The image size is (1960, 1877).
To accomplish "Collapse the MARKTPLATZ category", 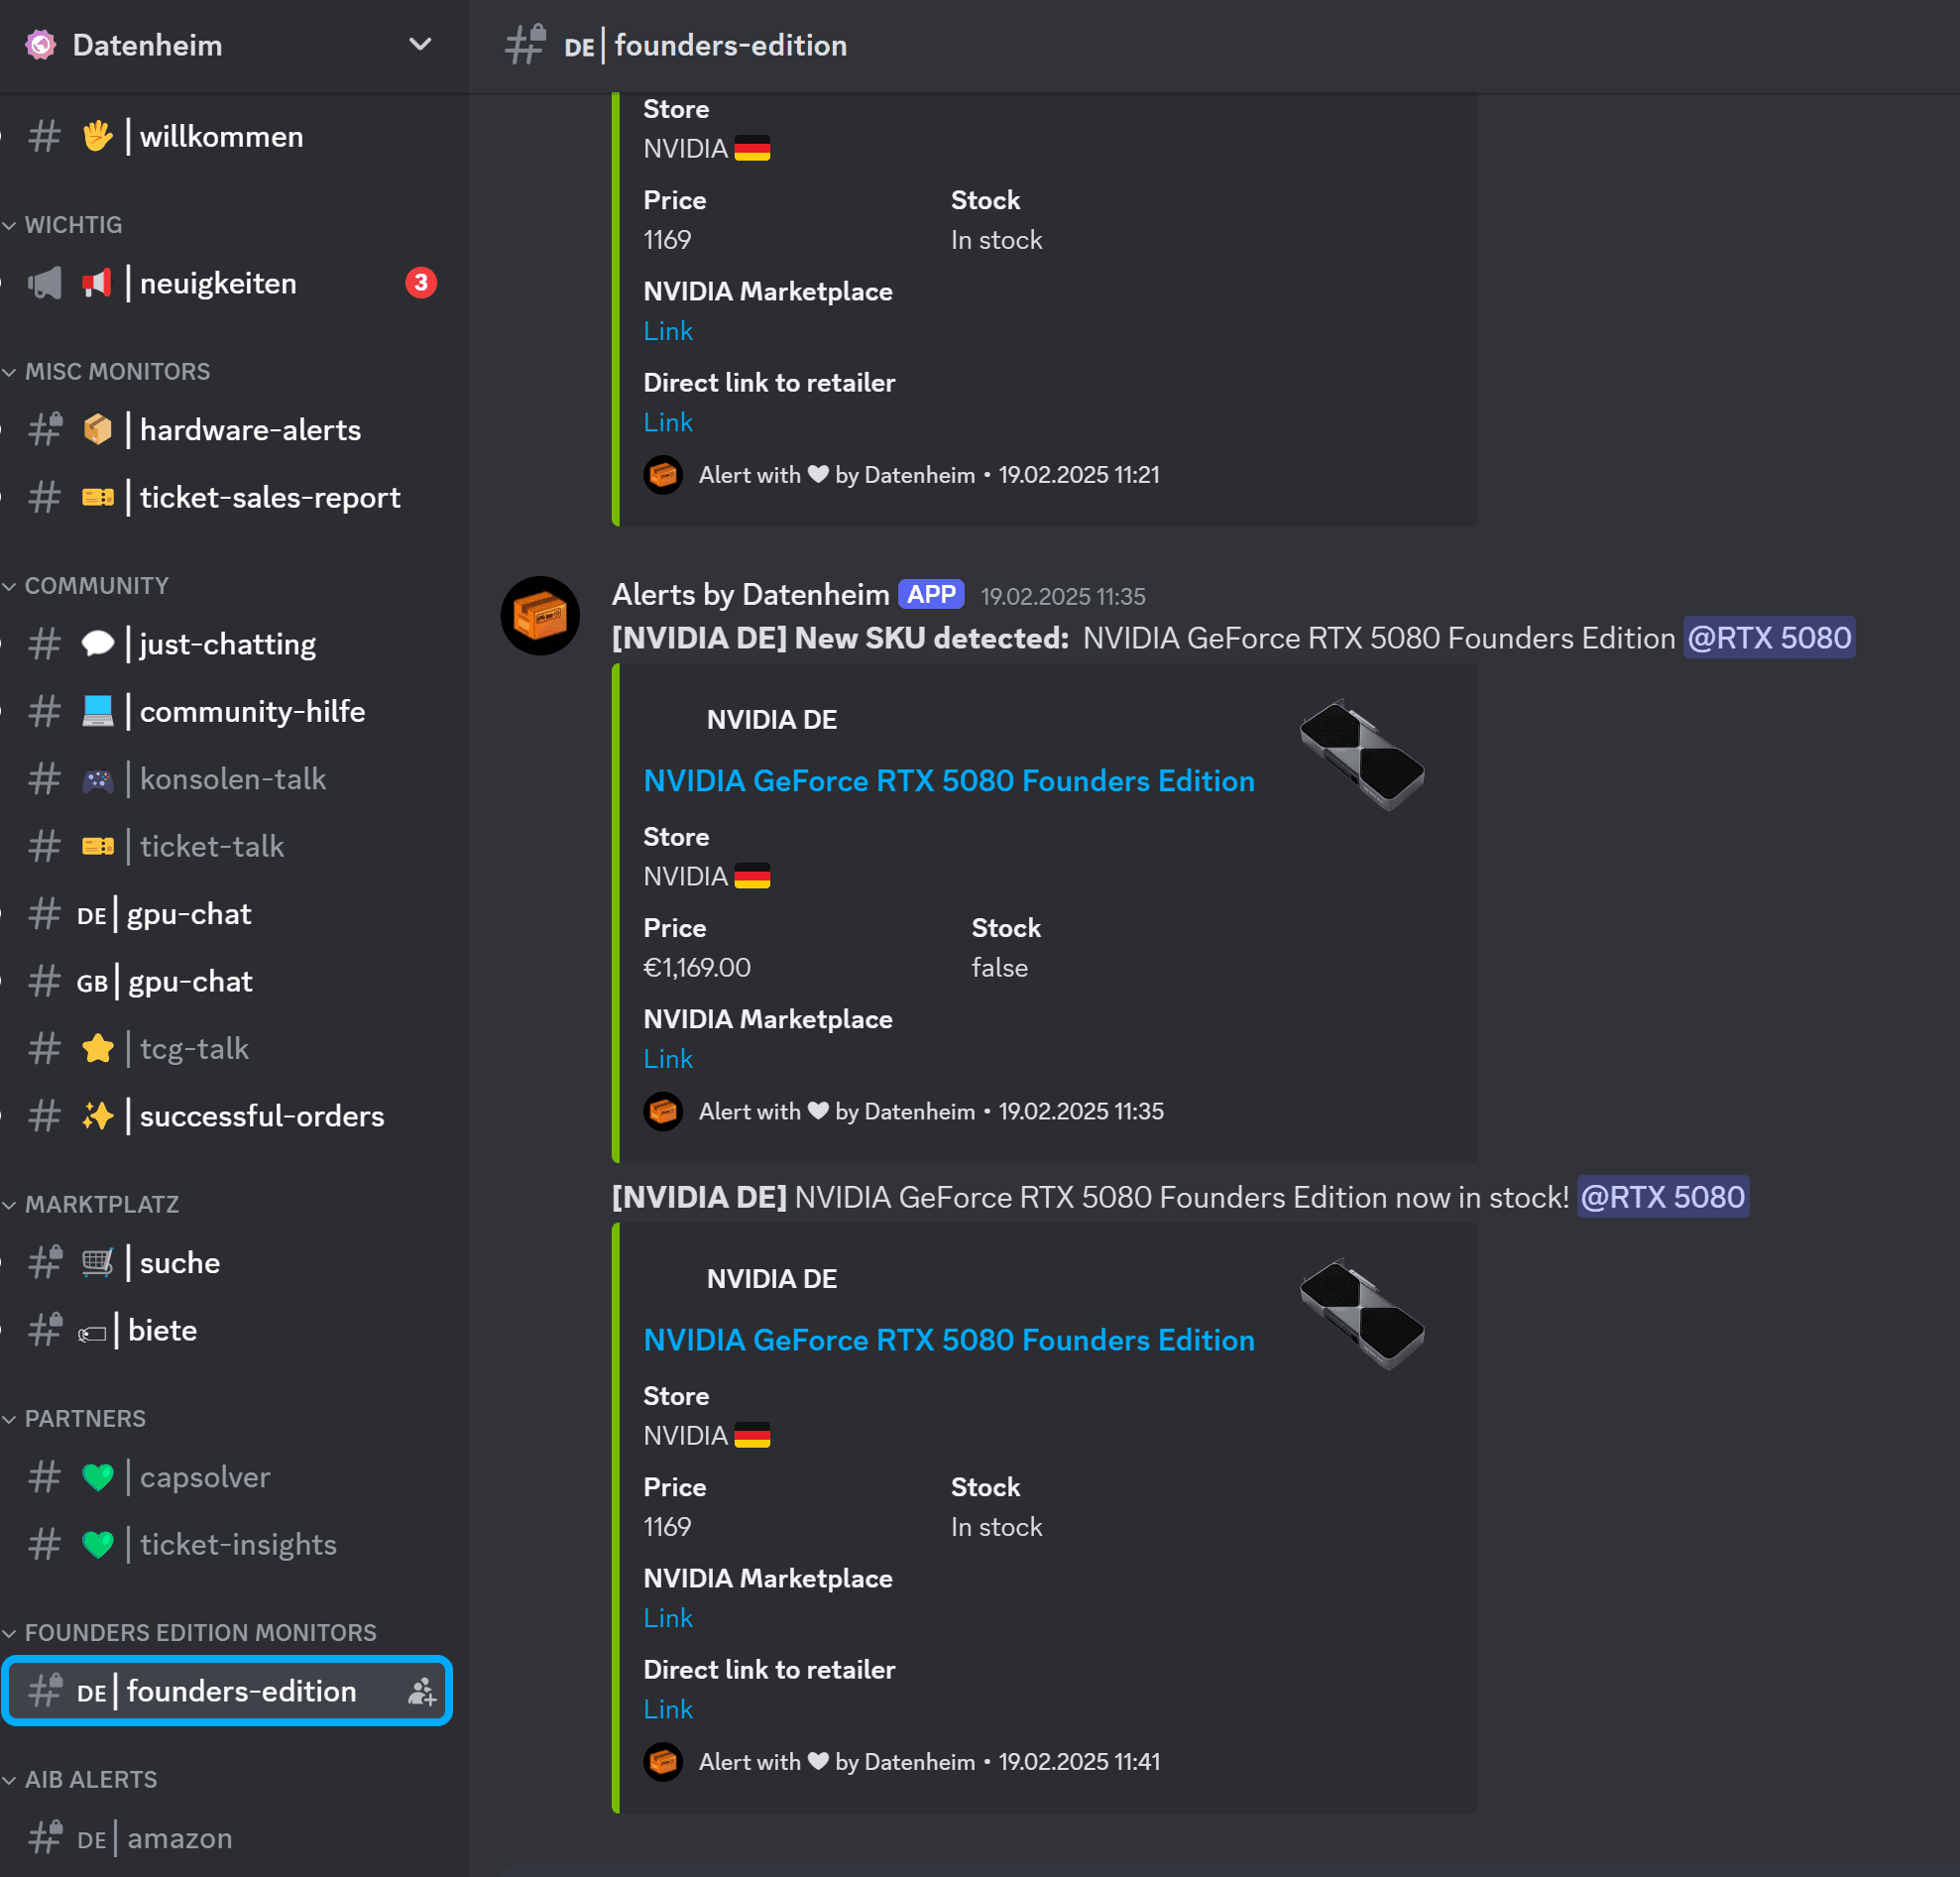I will tap(100, 1205).
